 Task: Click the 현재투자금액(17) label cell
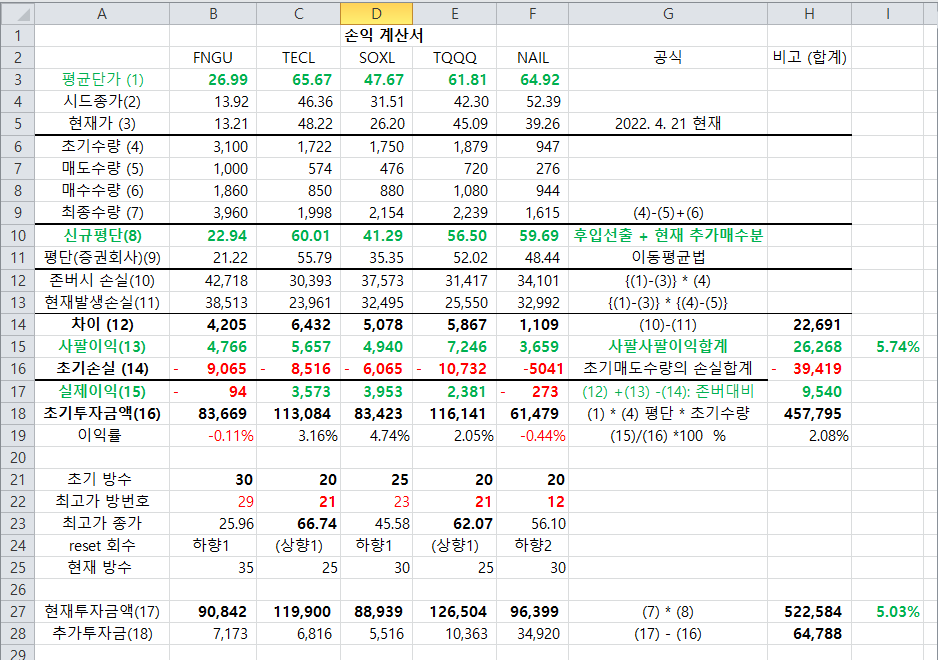102,612
